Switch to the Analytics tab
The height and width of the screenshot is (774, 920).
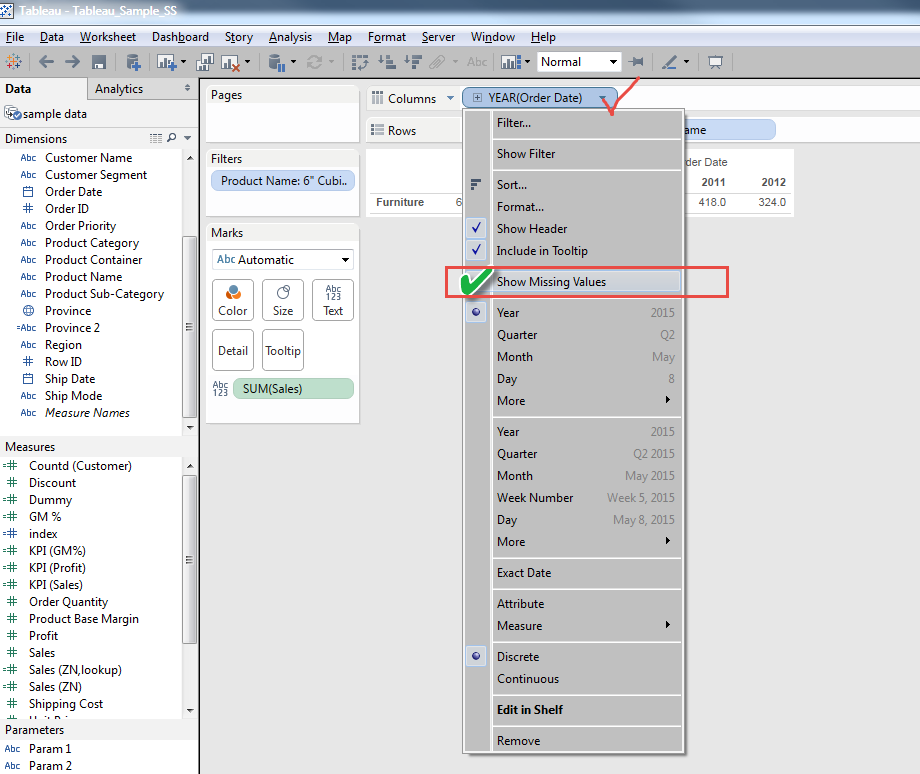(119, 89)
